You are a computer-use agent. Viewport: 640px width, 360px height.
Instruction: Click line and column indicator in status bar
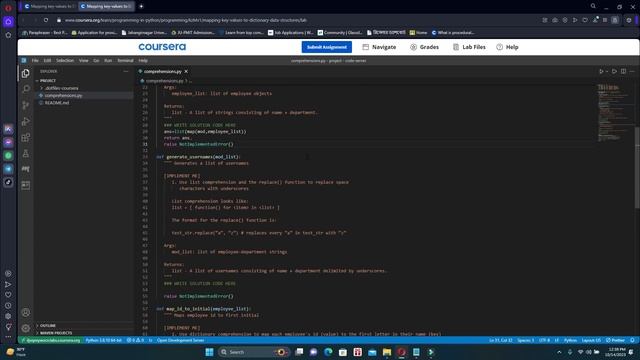500,340
